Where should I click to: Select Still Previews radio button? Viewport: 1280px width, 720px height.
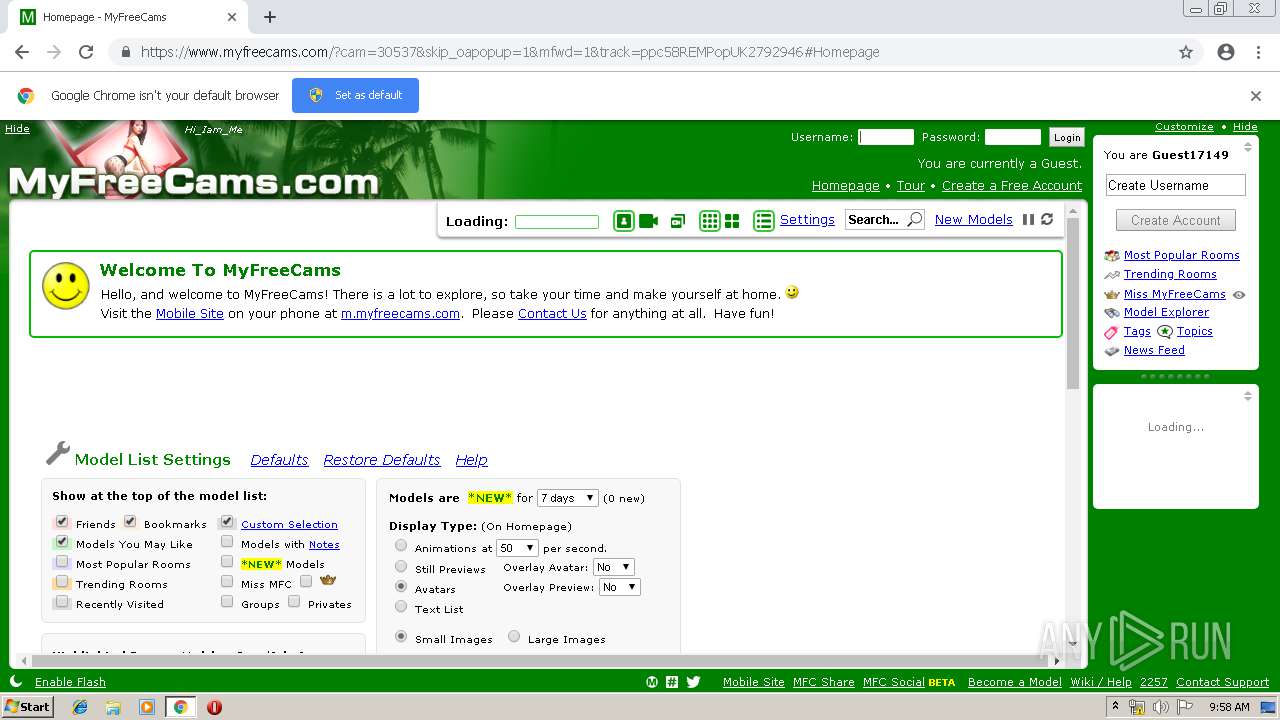click(401, 567)
